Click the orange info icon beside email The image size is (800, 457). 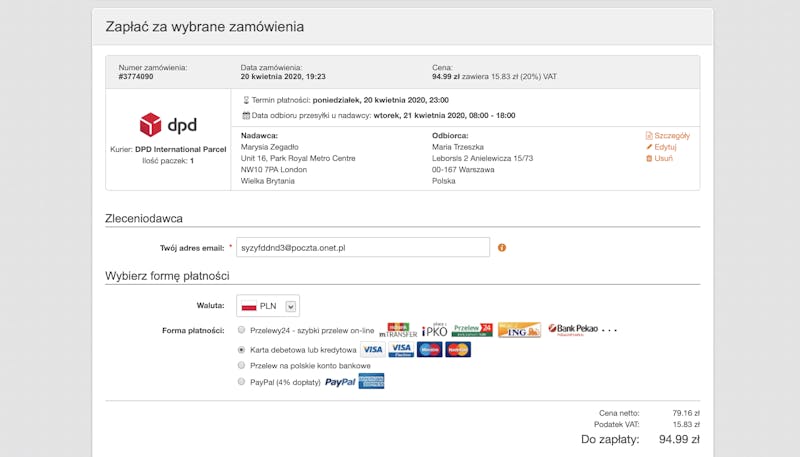502,247
